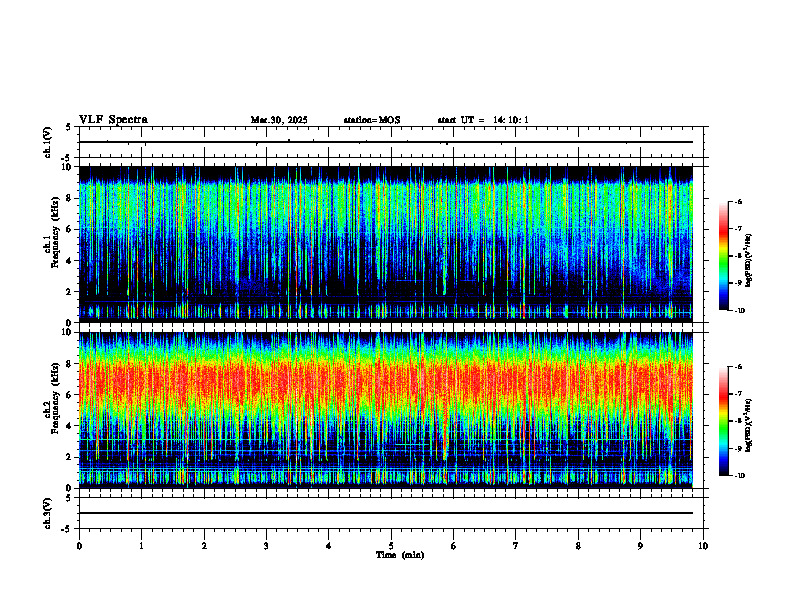Image resolution: width=792 pixels, height=612 pixels.
Task: Click the time axis tick label 4
Action: coord(328,546)
